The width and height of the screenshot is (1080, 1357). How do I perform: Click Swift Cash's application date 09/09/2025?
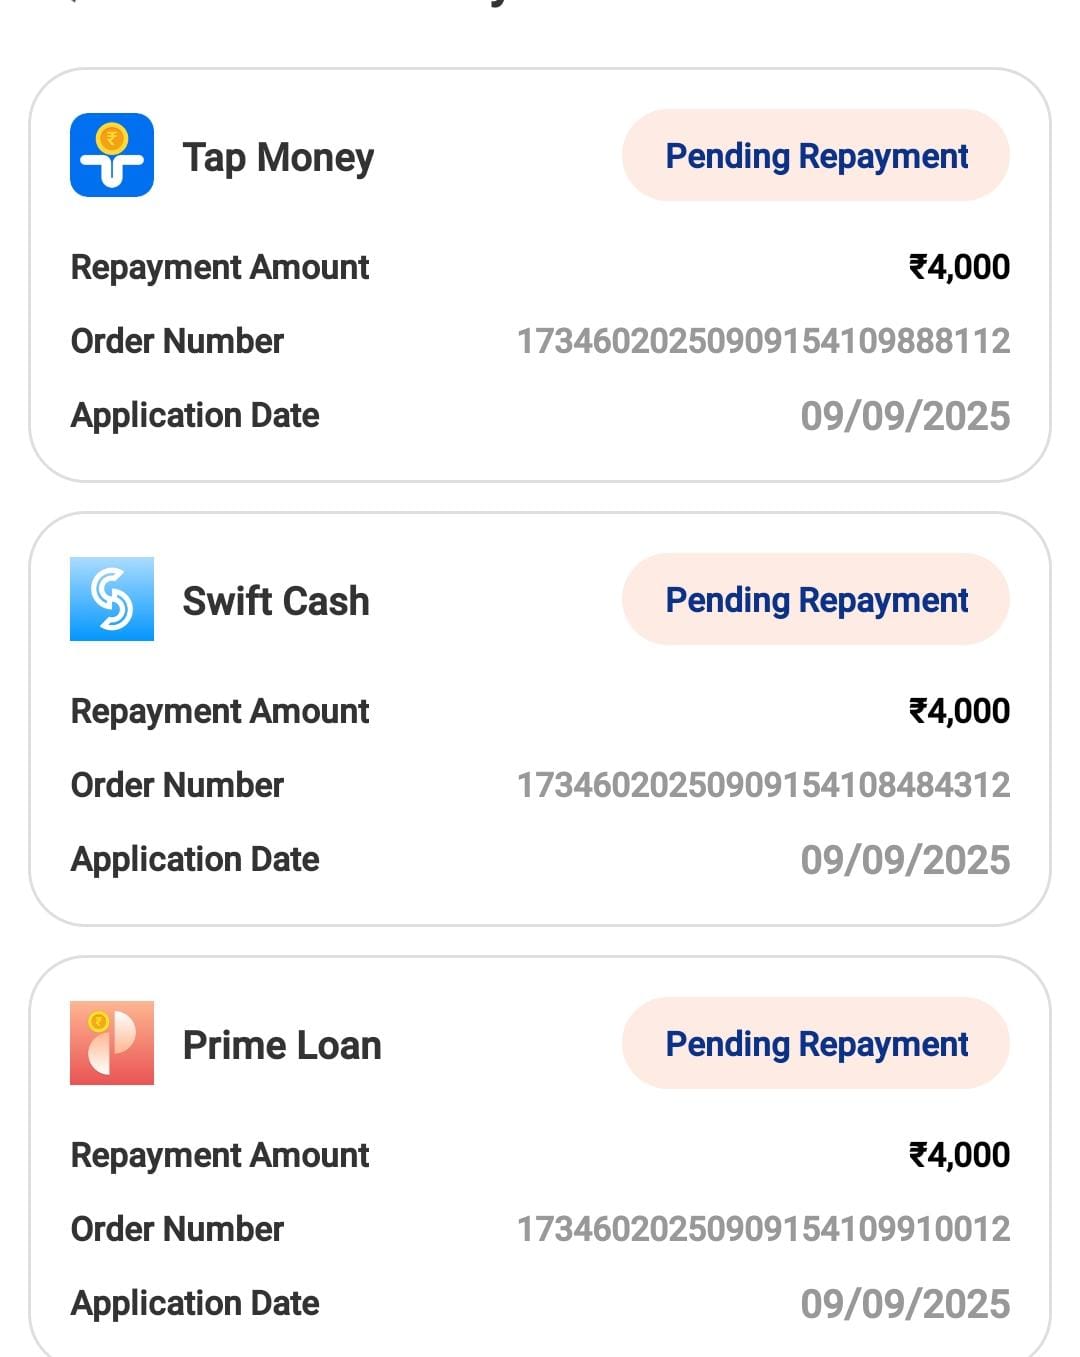pyautogui.click(x=905, y=860)
